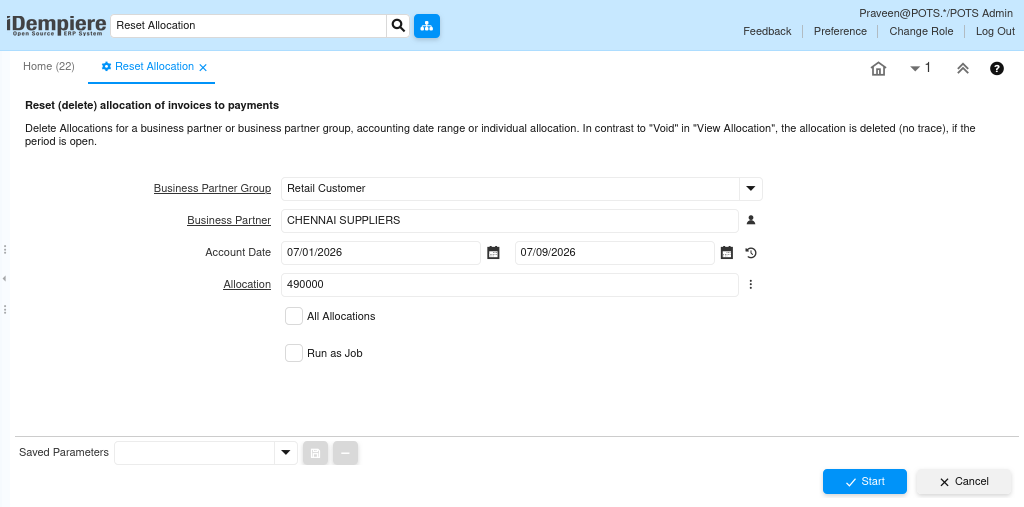Click Log Out
The width and height of the screenshot is (1024, 507).
(995, 31)
